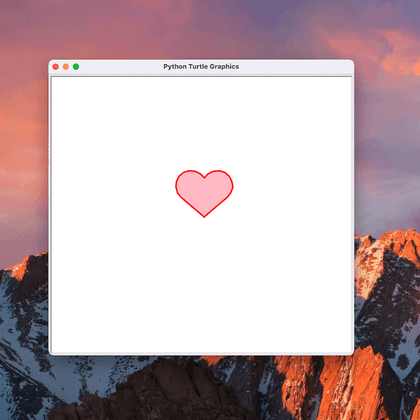Close the Python Turtle Graphics window
The height and width of the screenshot is (420, 420).
pyautogui.click(x=56, y=67)
